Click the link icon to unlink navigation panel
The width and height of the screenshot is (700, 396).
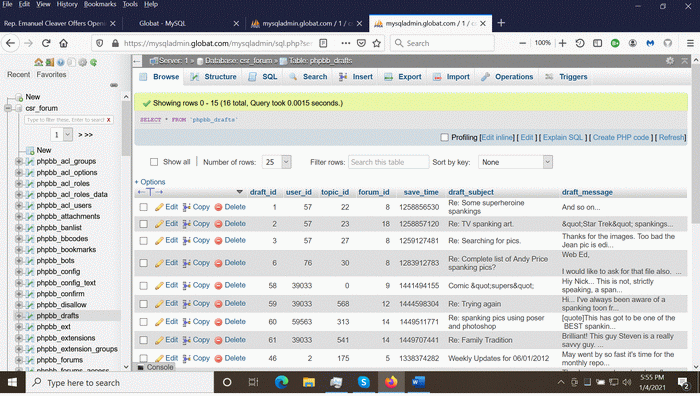114,85
